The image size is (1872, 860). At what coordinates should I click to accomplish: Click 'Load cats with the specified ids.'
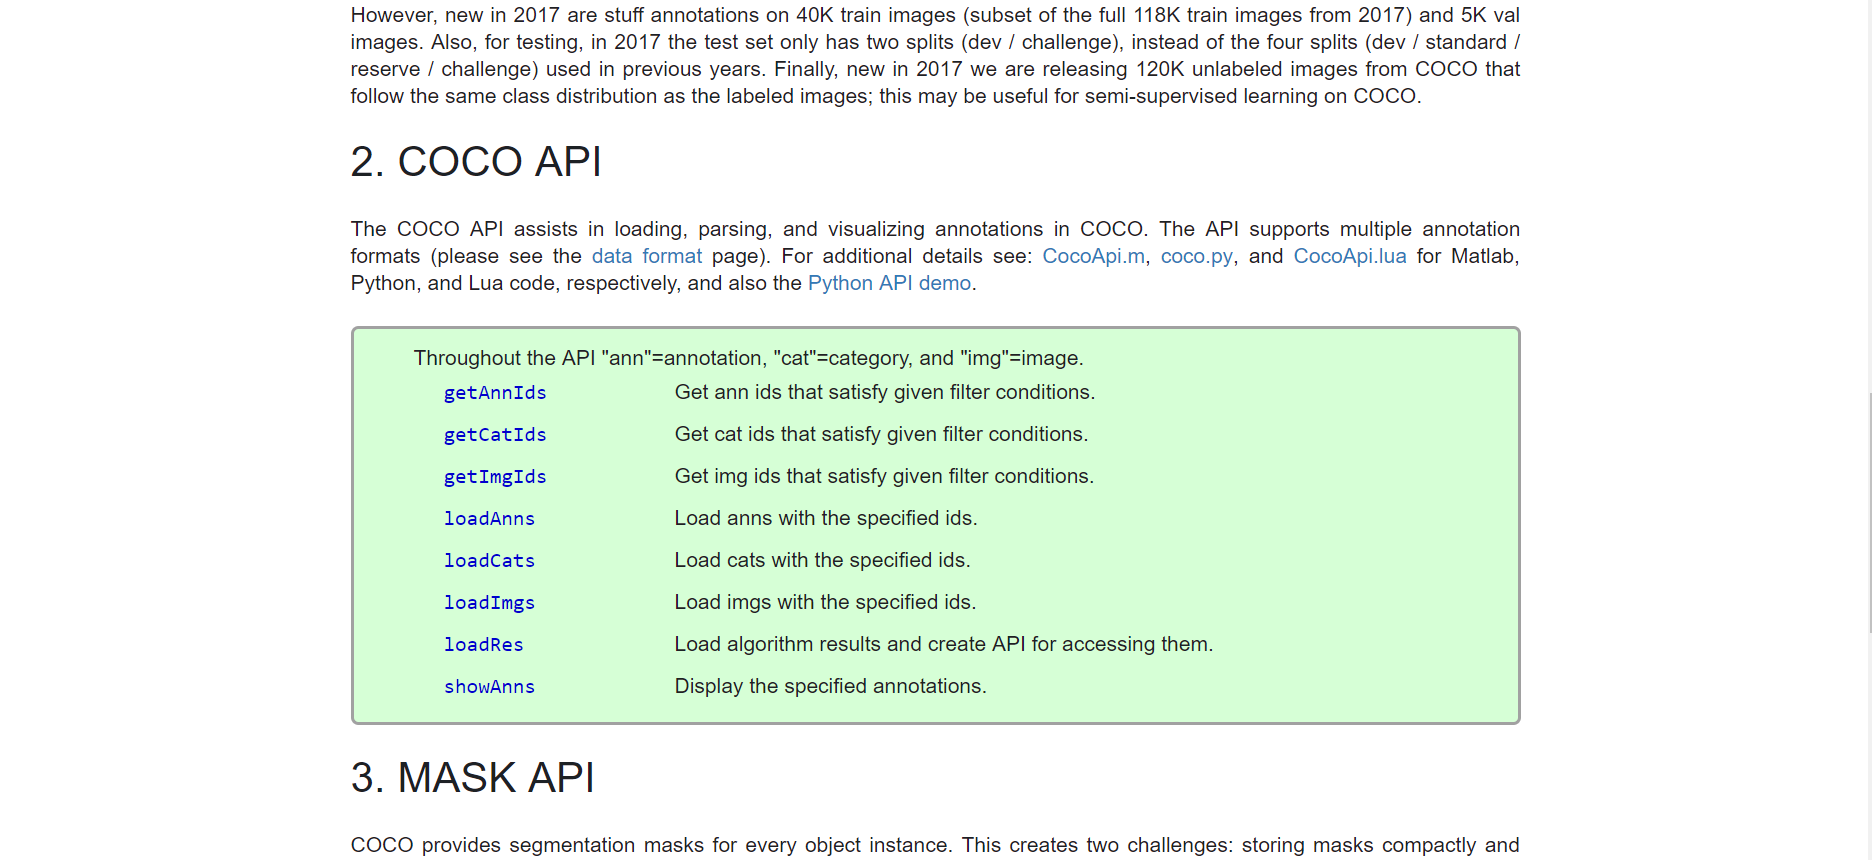pos(822,560)
